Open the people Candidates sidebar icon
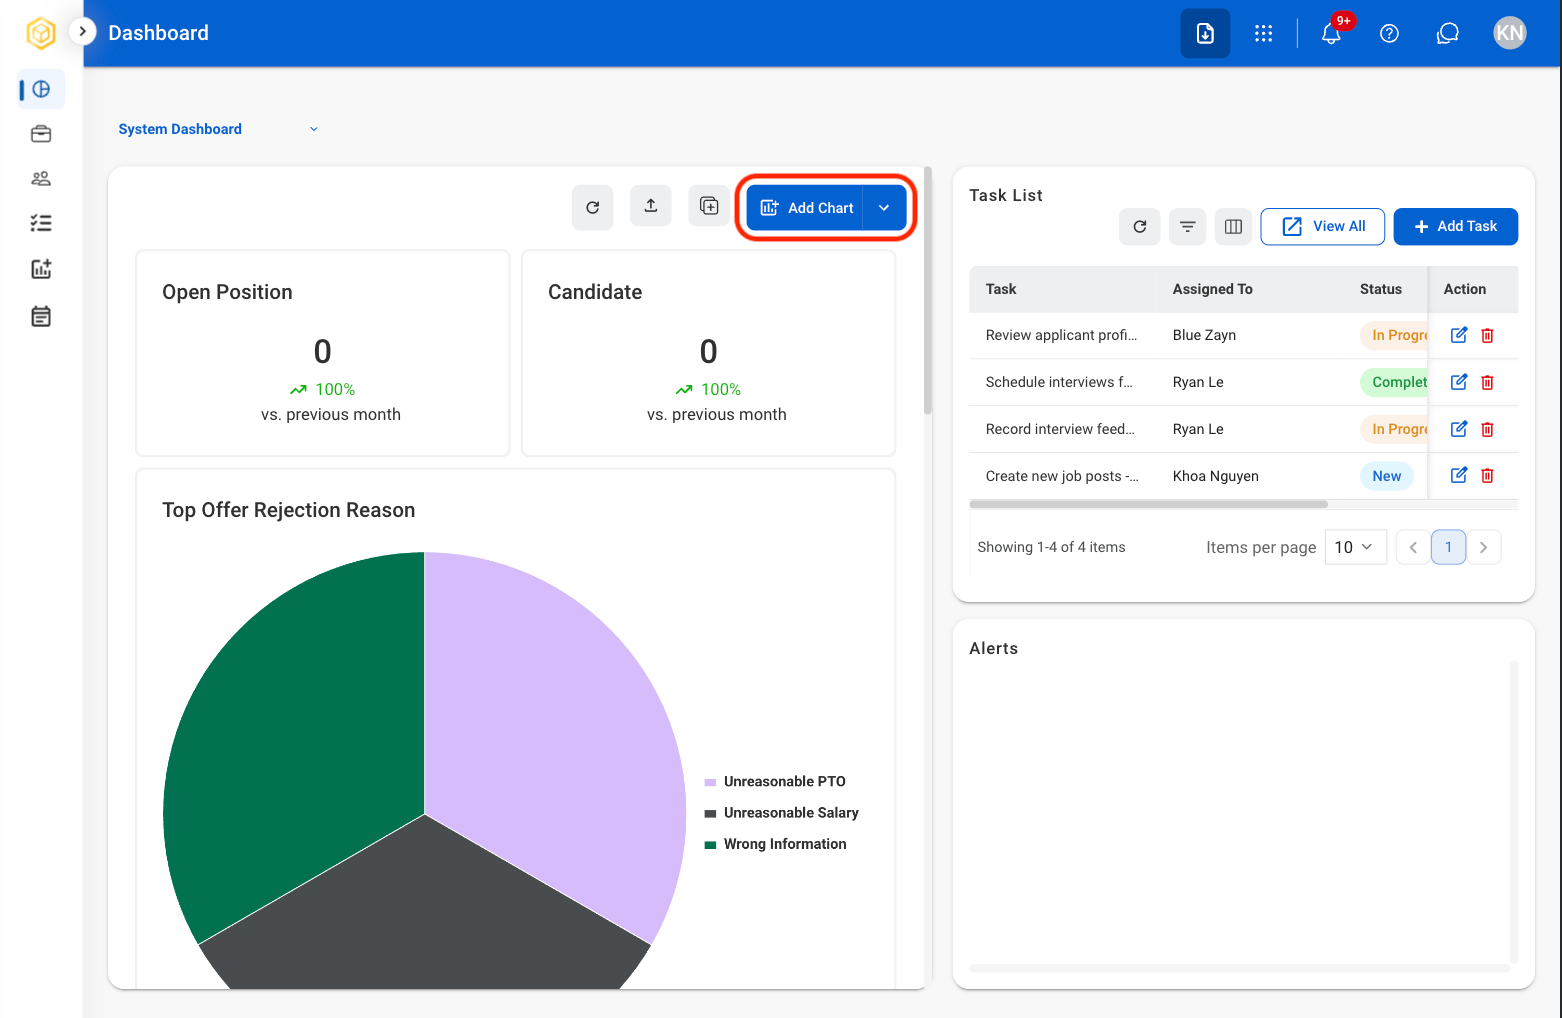The width and height of the screenshot is (1562, 1018). pos(41,179)
